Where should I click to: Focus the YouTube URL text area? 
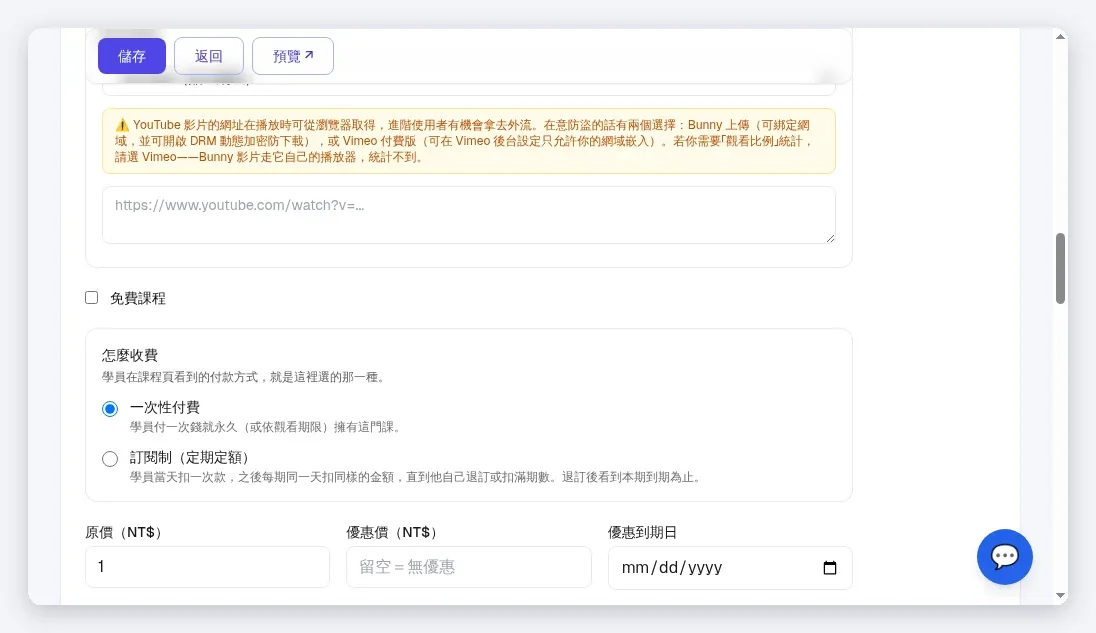point(468,215)
